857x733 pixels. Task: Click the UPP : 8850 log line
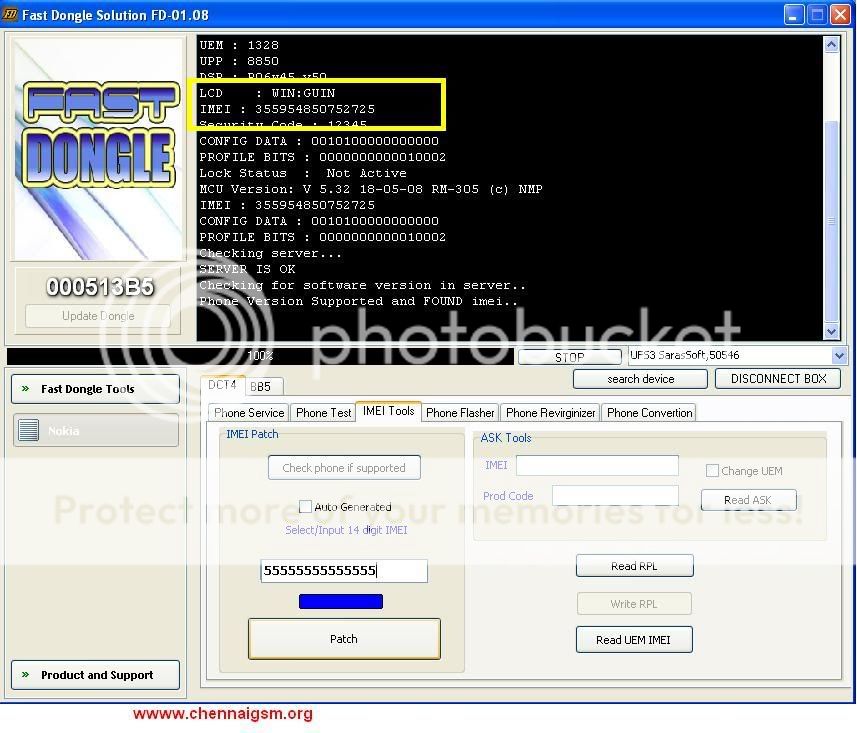tap(239, 61)
